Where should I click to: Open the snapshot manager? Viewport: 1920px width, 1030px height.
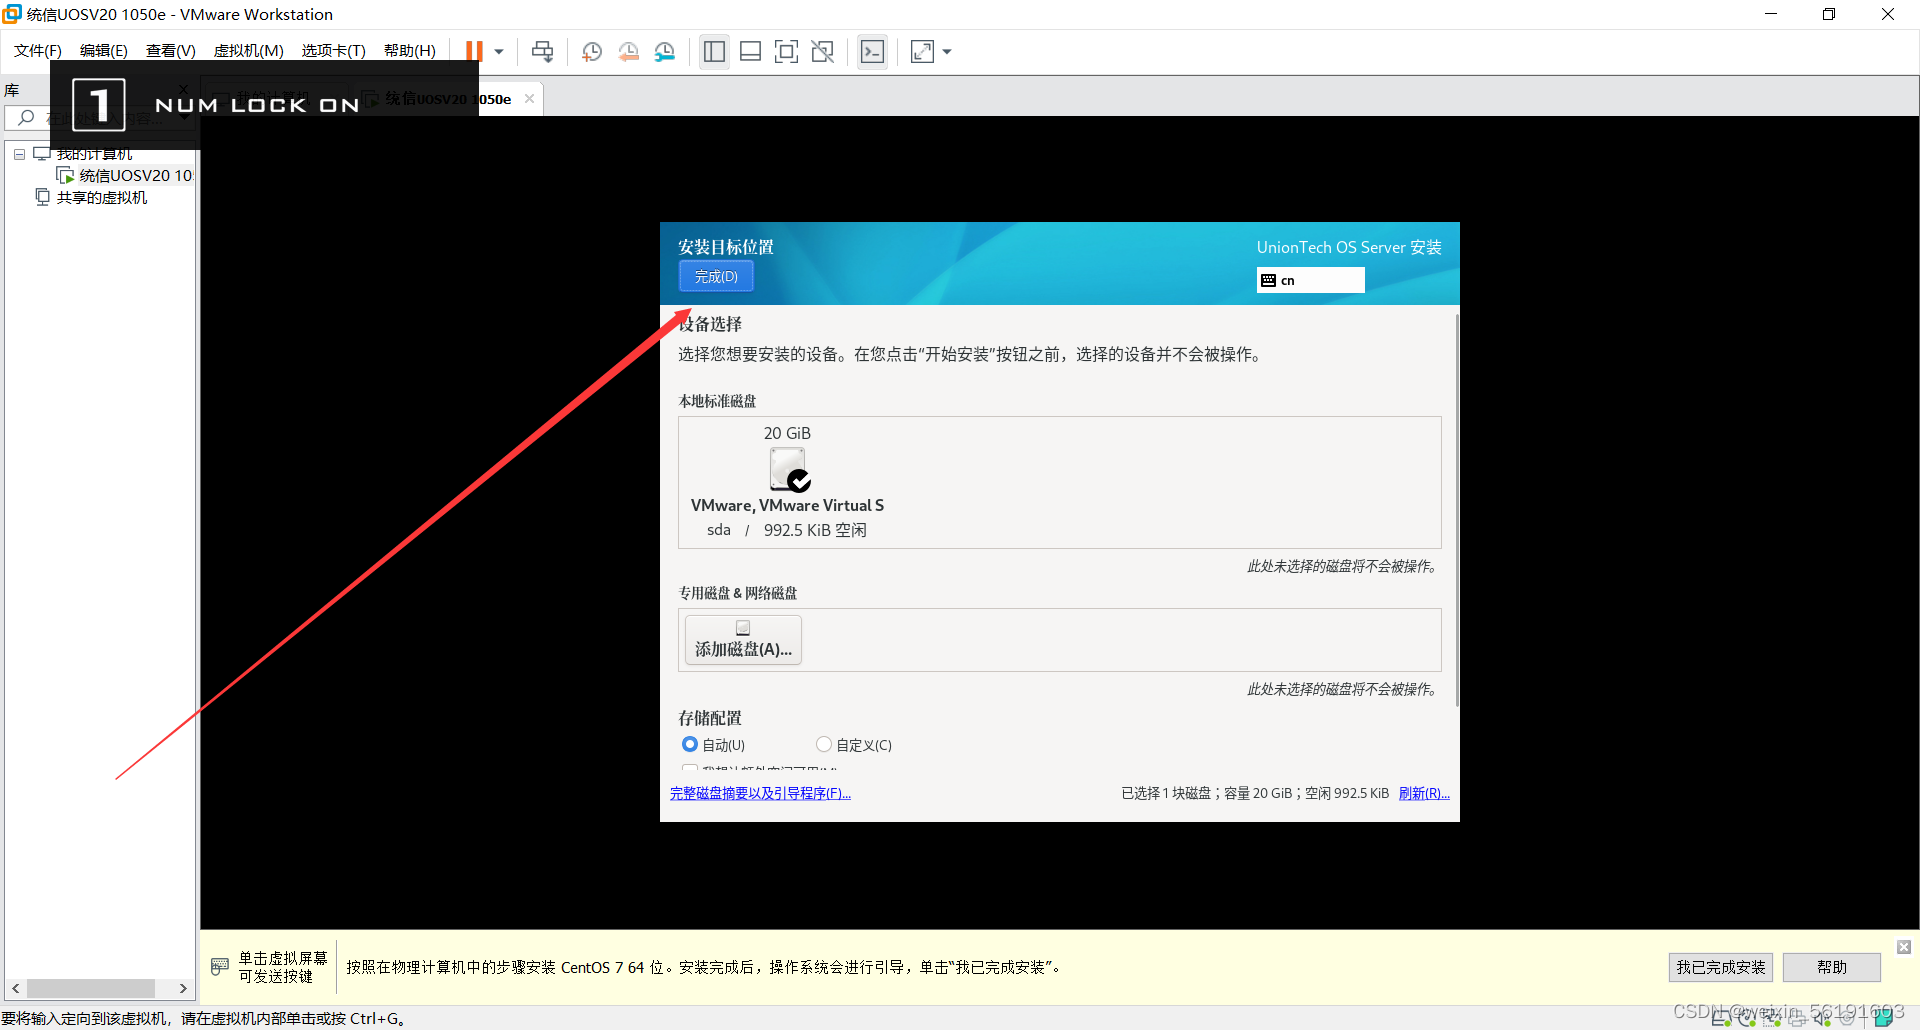[x=664, y=51]
